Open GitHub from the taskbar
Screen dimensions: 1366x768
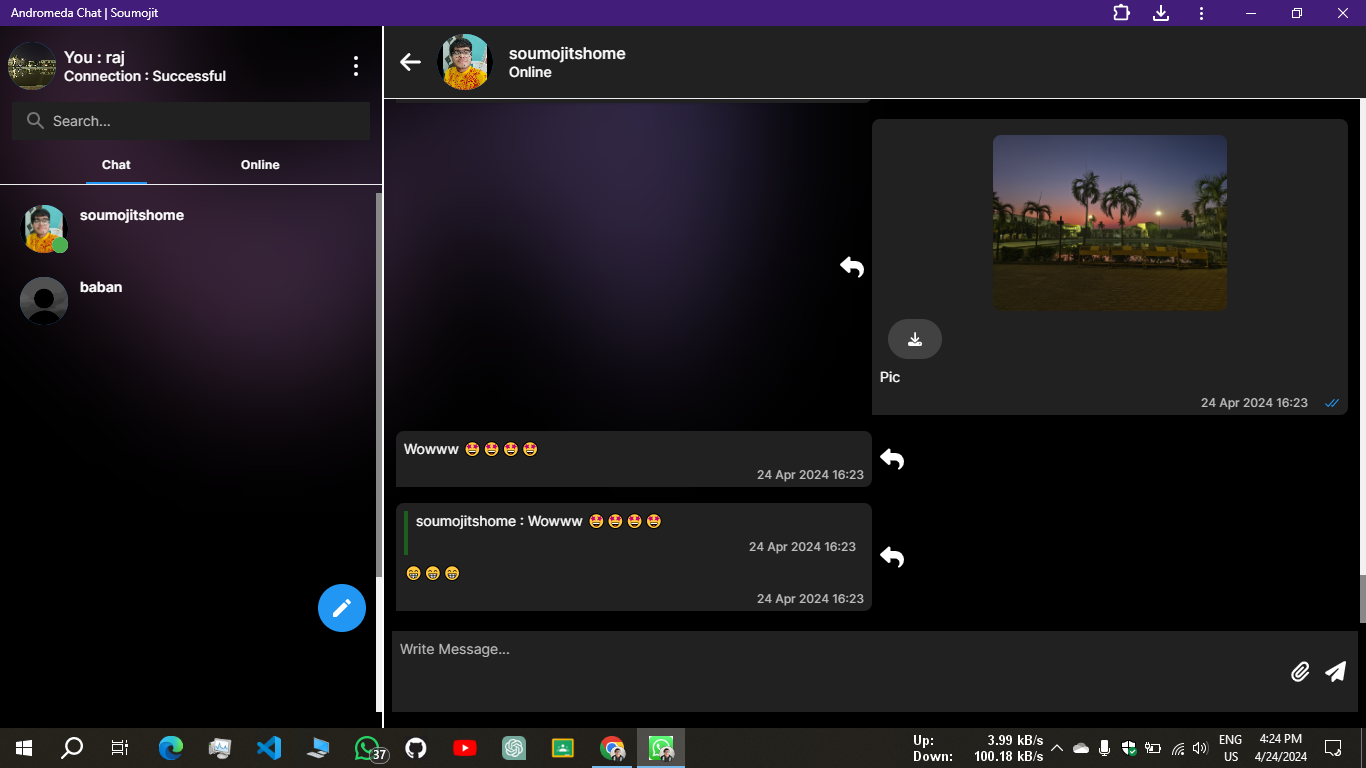coord(415,747)
